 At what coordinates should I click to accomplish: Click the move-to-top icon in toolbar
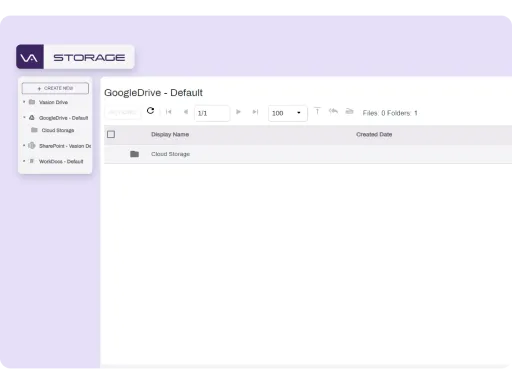[x=317, y=111]
